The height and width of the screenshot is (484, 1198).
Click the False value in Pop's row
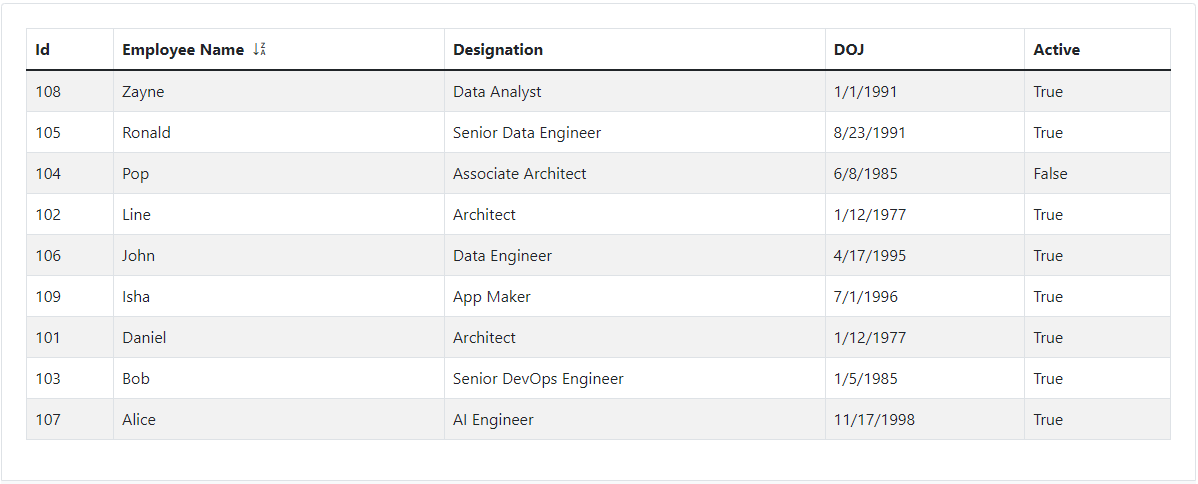(1050, 173)
